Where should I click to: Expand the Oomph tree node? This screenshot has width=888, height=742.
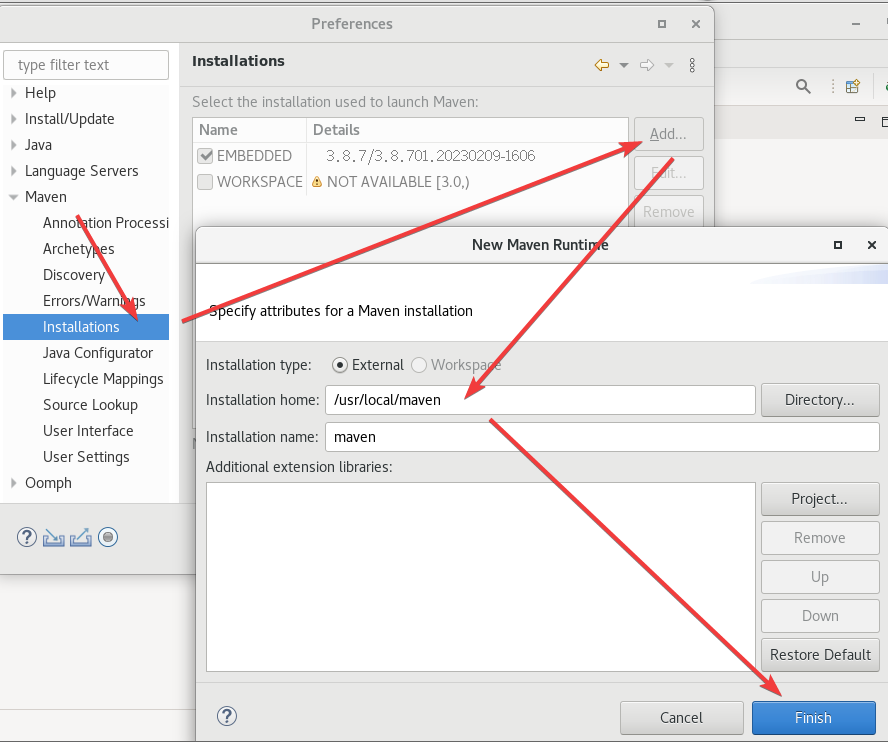[14, 483]
